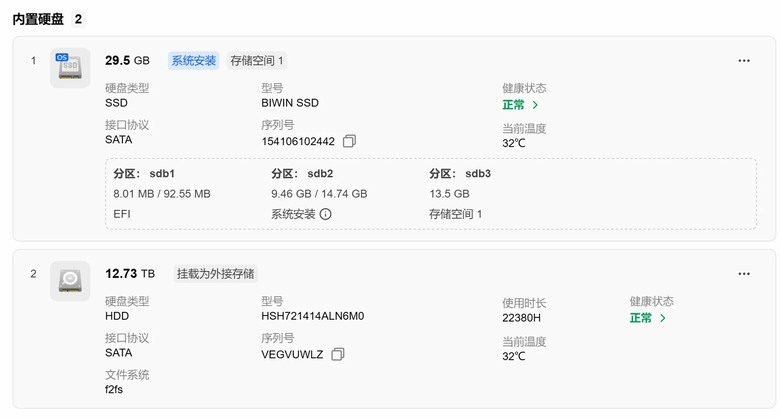Image resolution: width=780 pixels, height=418 pixels.
Task: Click the 8.01 MB / 92.55 MB usage value
Action: click(162, 194)
